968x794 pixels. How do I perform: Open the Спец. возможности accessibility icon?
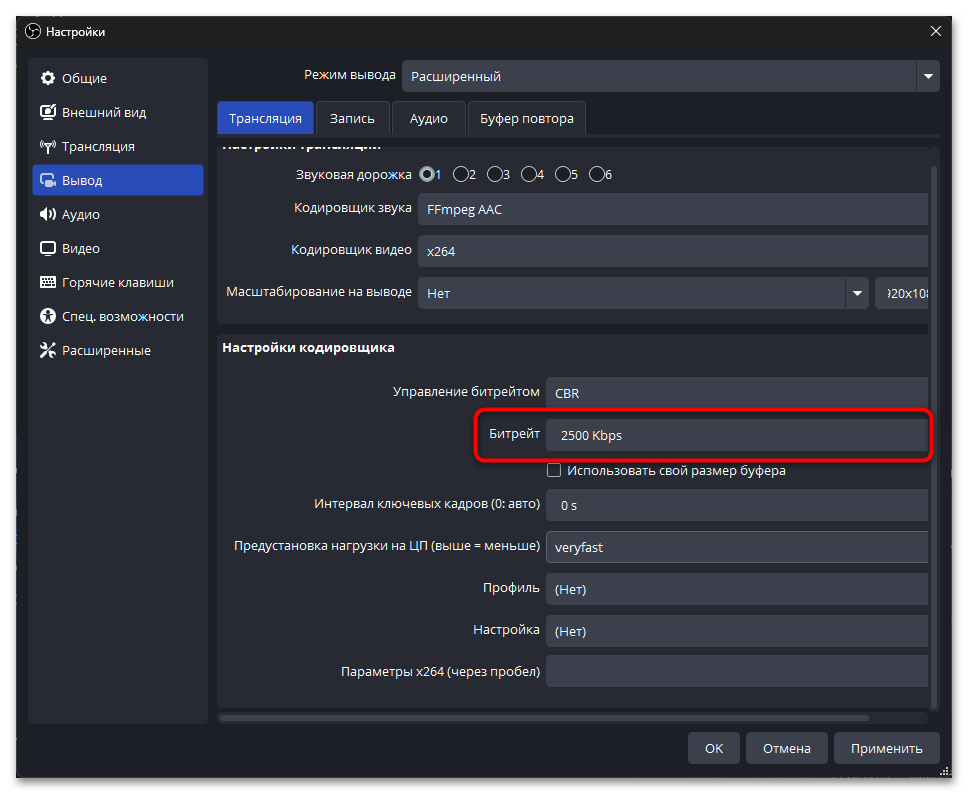(47, 316)
